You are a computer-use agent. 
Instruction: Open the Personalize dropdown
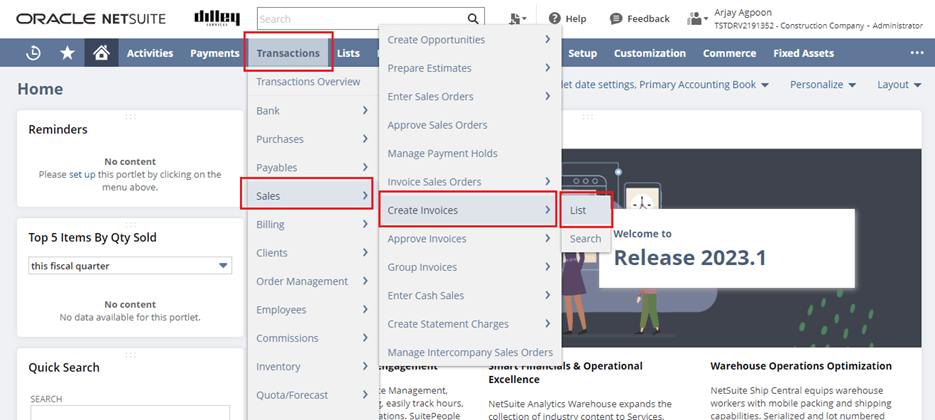[823, 85]
